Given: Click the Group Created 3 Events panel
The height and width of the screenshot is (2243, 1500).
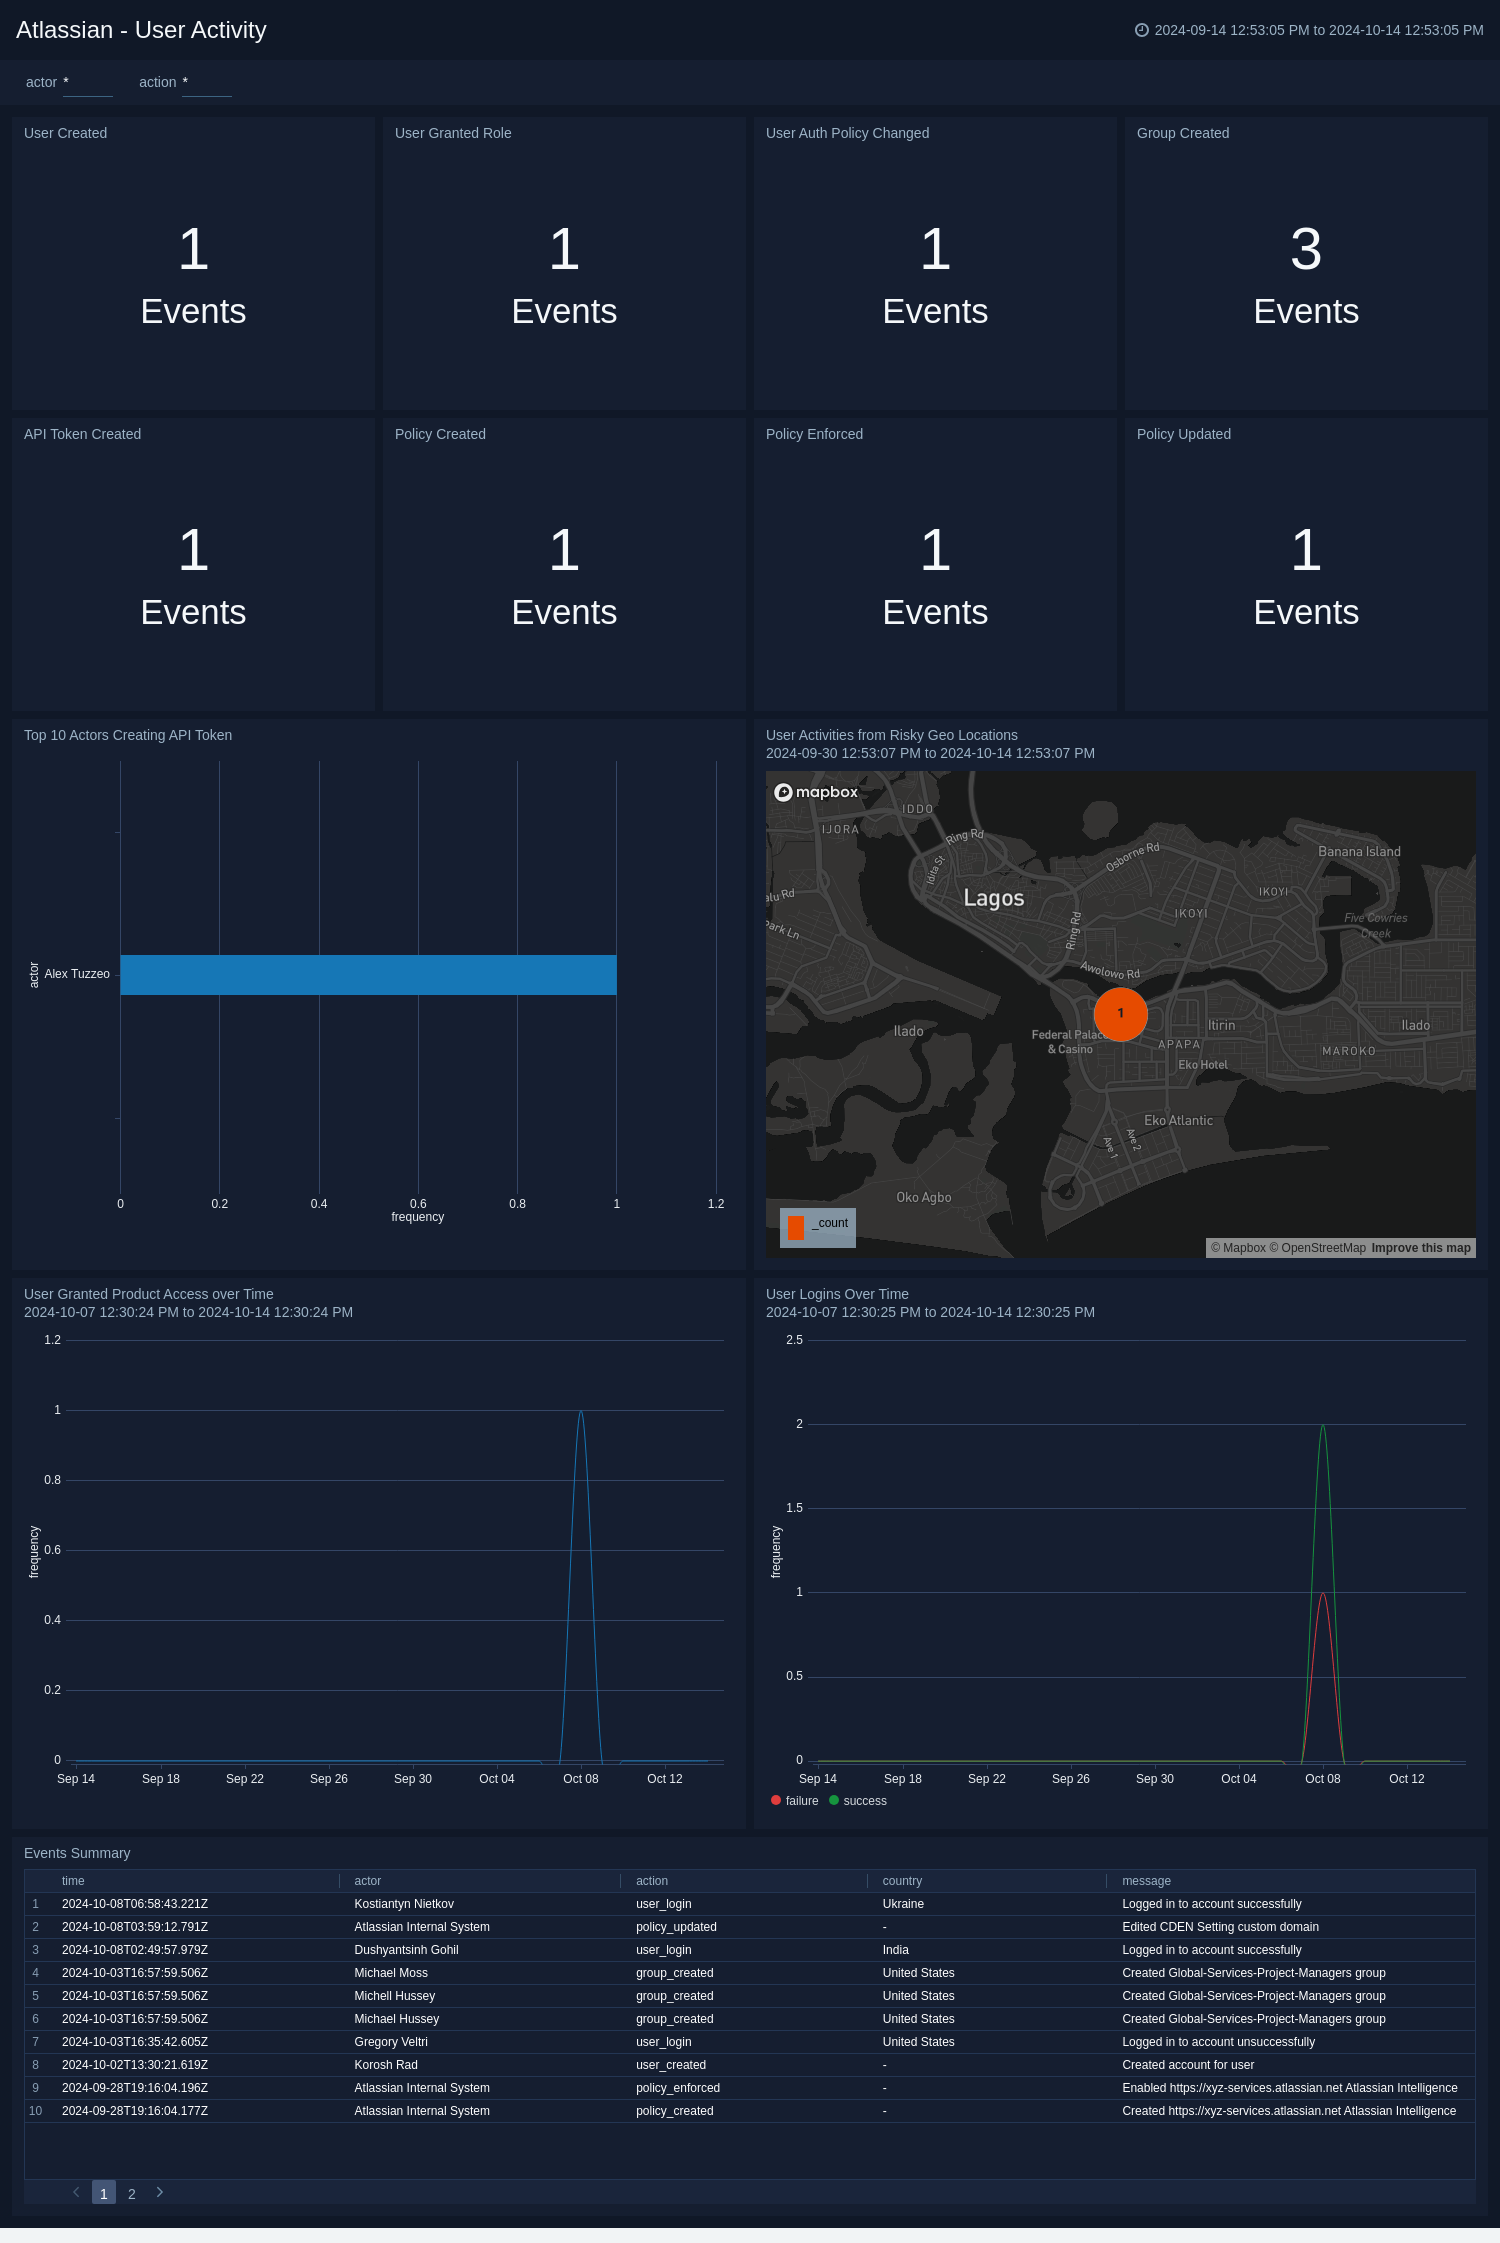Looking at the screenshot, I should click(x=1305, y=263).
